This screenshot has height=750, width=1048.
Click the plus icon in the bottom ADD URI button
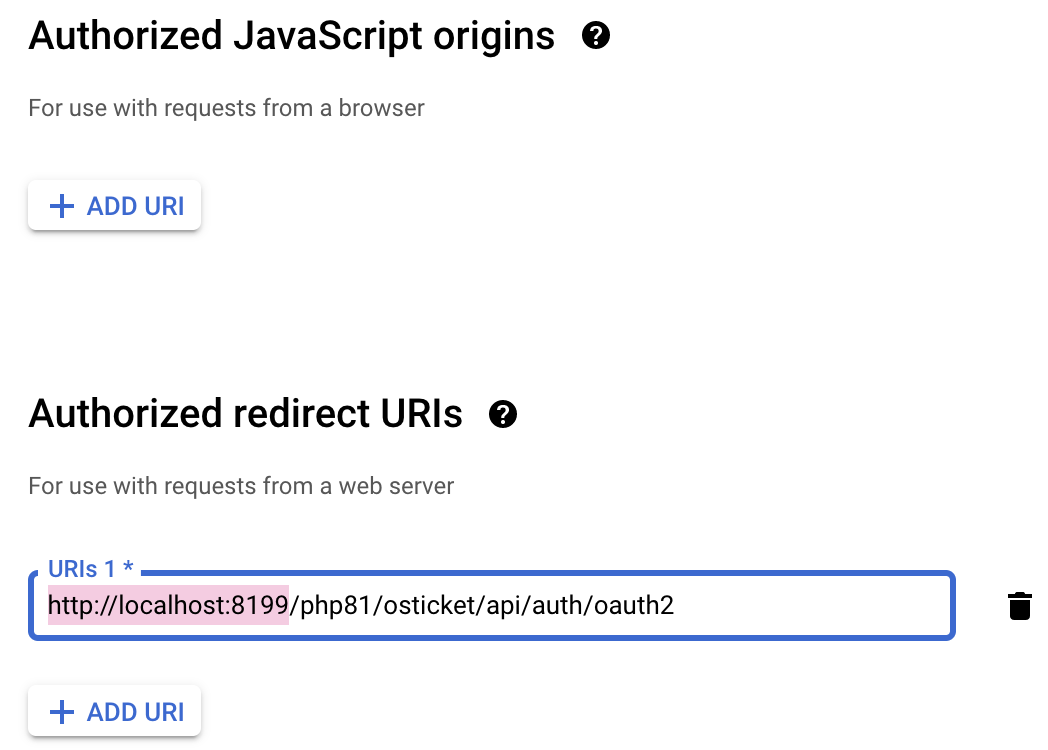(x=62, y=711)
